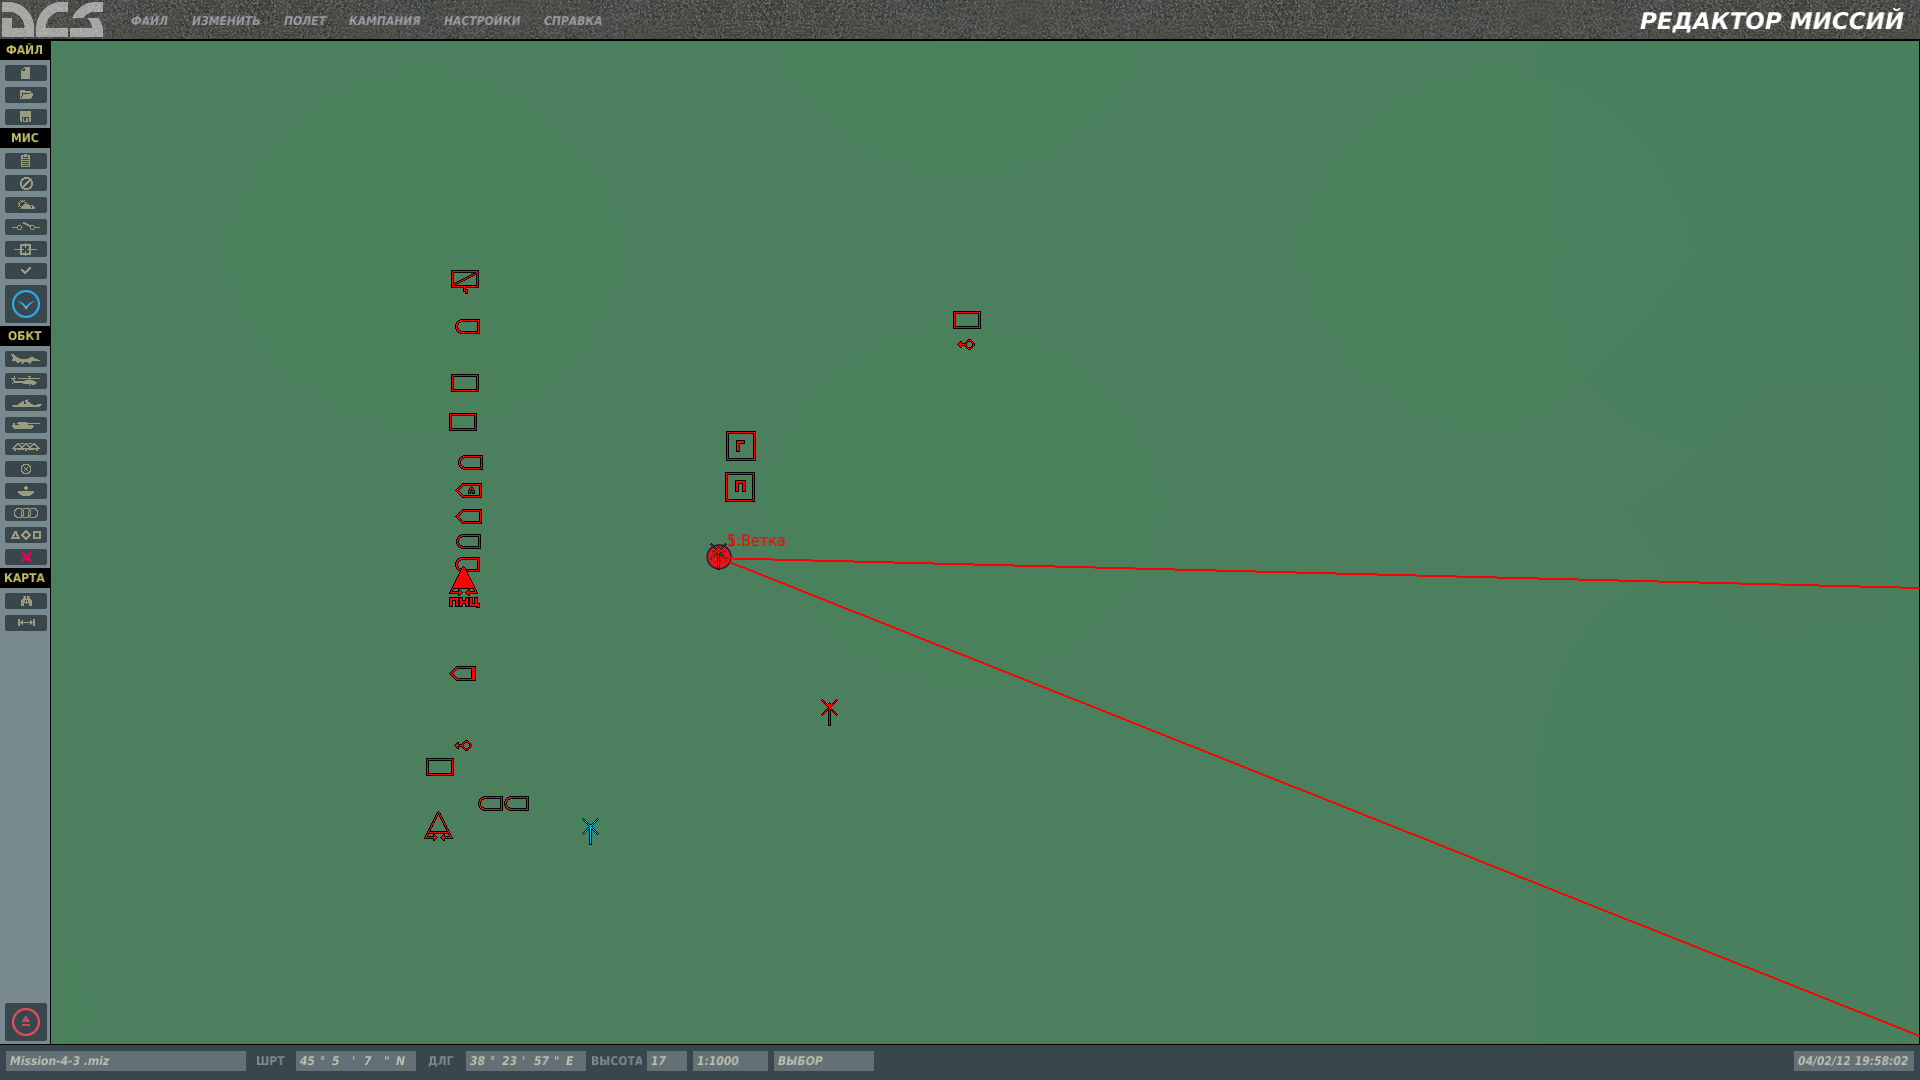This screenshot has height=1080, width=1920.
Task: Open the triggers switch icon
Action: (26, 227)
